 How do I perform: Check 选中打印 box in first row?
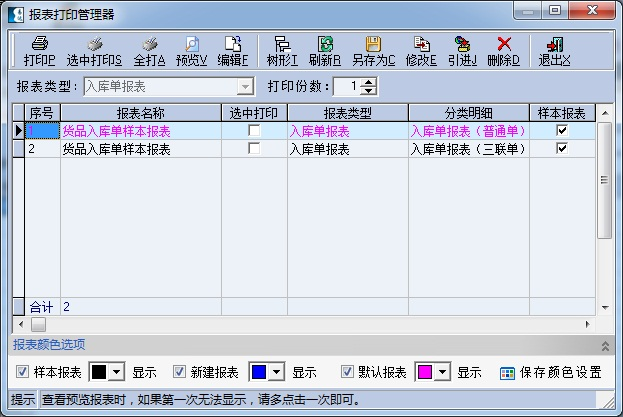pyautogui.click(x=254, y=131)
